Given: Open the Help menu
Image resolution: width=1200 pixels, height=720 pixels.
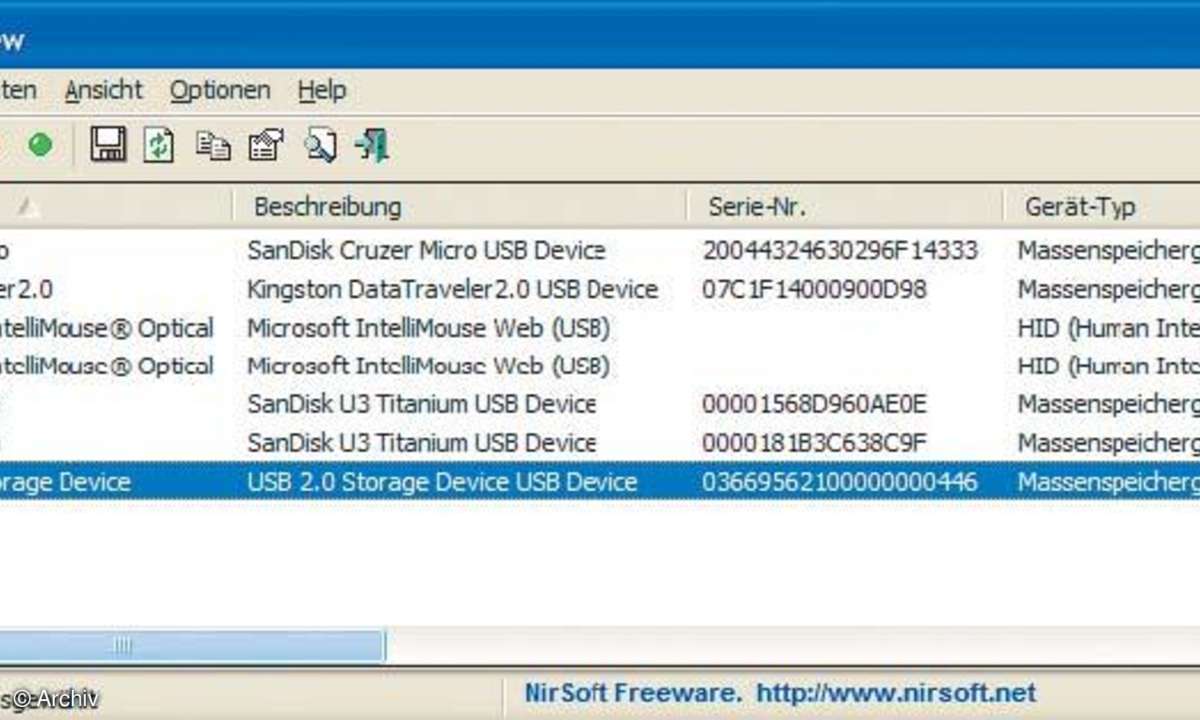Looking at the screenshot, I should [x=321, y=90].
